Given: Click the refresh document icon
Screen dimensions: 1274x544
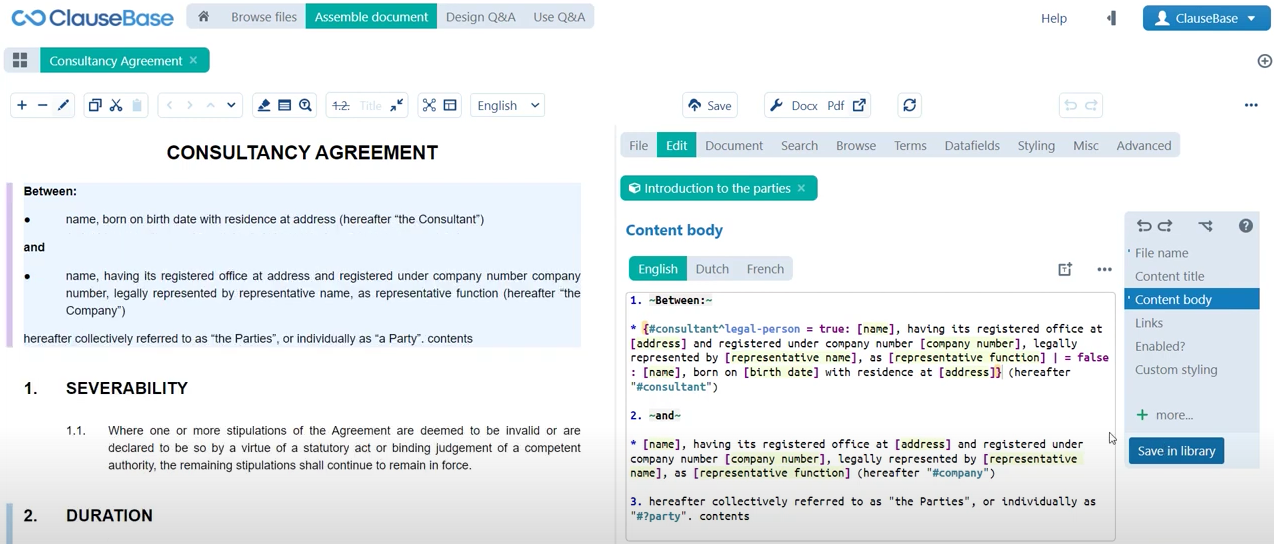Looking at the screenshot, I should (x=909, y=105).
